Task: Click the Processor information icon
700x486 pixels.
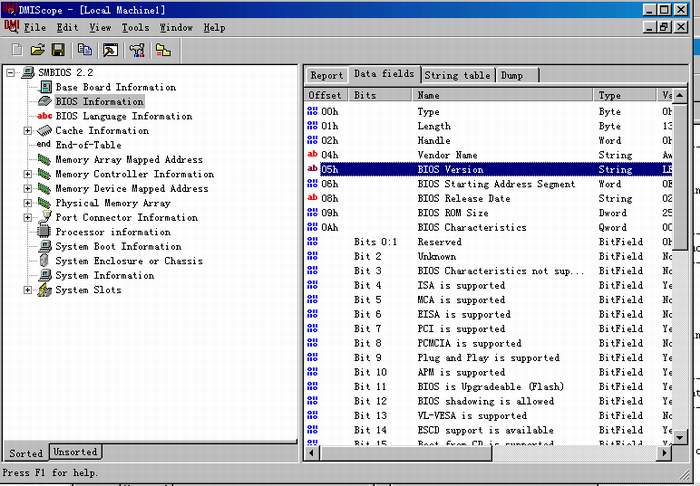Action: [44, 231]
